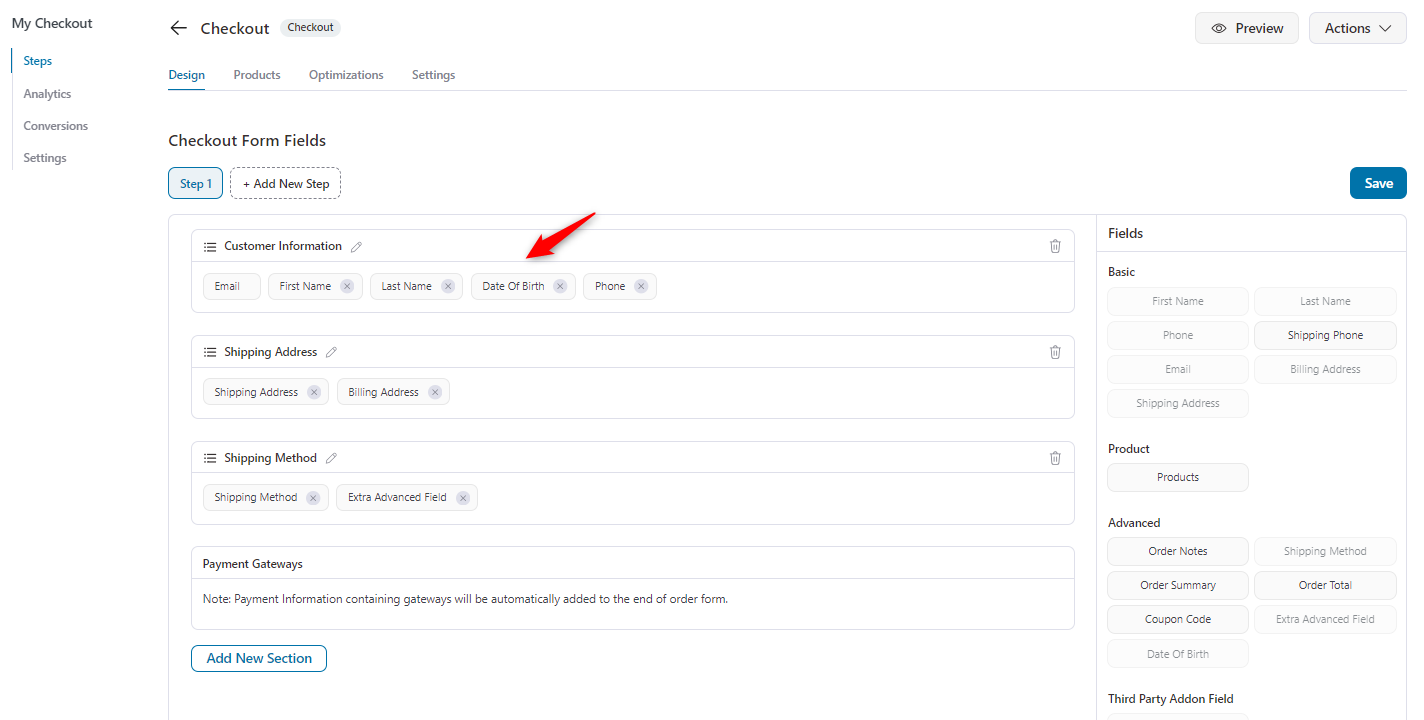The height and width of the screenshot is (720, 1424).
Task: Click disabled First Name in Fields panel
Action: (x=1178, y=301)
